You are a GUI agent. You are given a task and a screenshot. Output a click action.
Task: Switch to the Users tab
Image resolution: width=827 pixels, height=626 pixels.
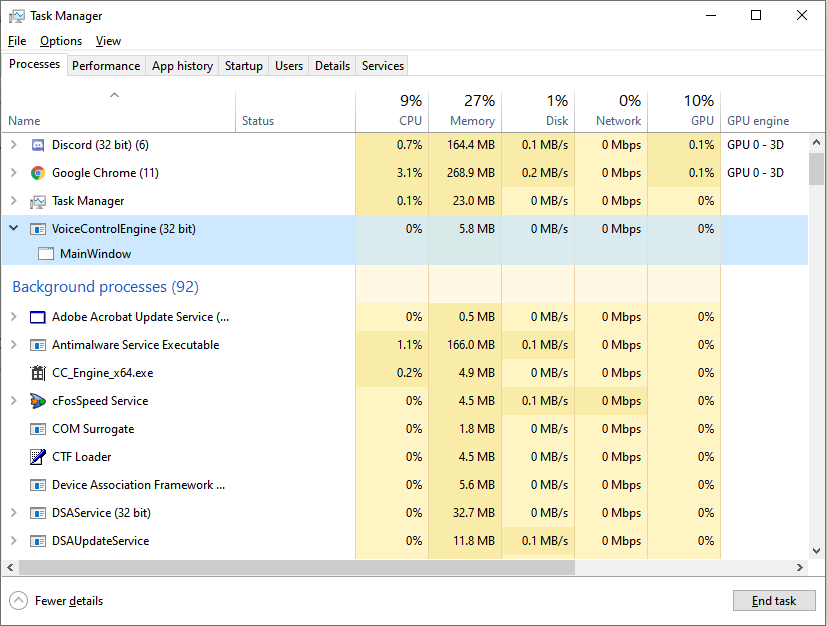289,66
